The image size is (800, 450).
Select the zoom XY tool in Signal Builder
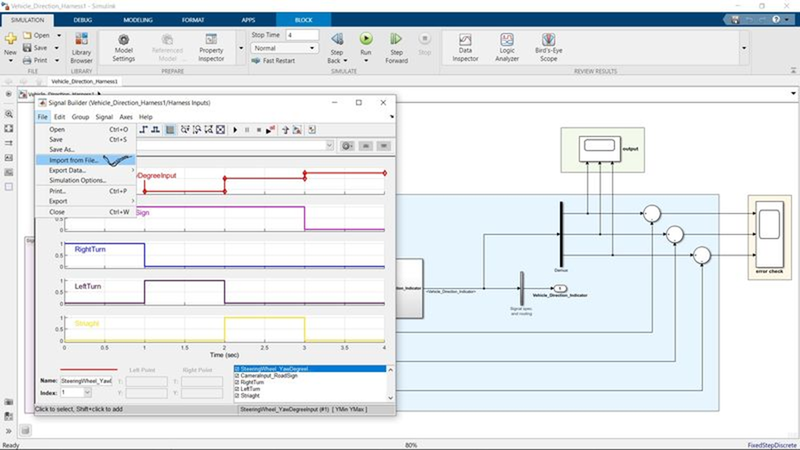pyautogui.click(x=208, y=130)
